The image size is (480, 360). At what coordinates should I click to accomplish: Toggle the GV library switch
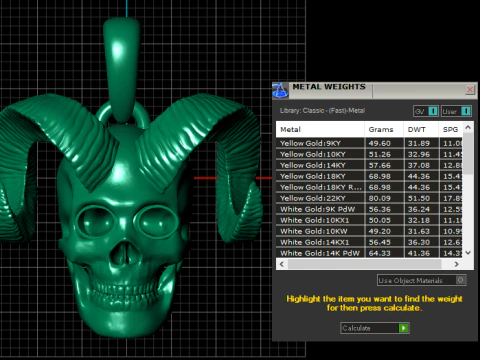[426, 111]
